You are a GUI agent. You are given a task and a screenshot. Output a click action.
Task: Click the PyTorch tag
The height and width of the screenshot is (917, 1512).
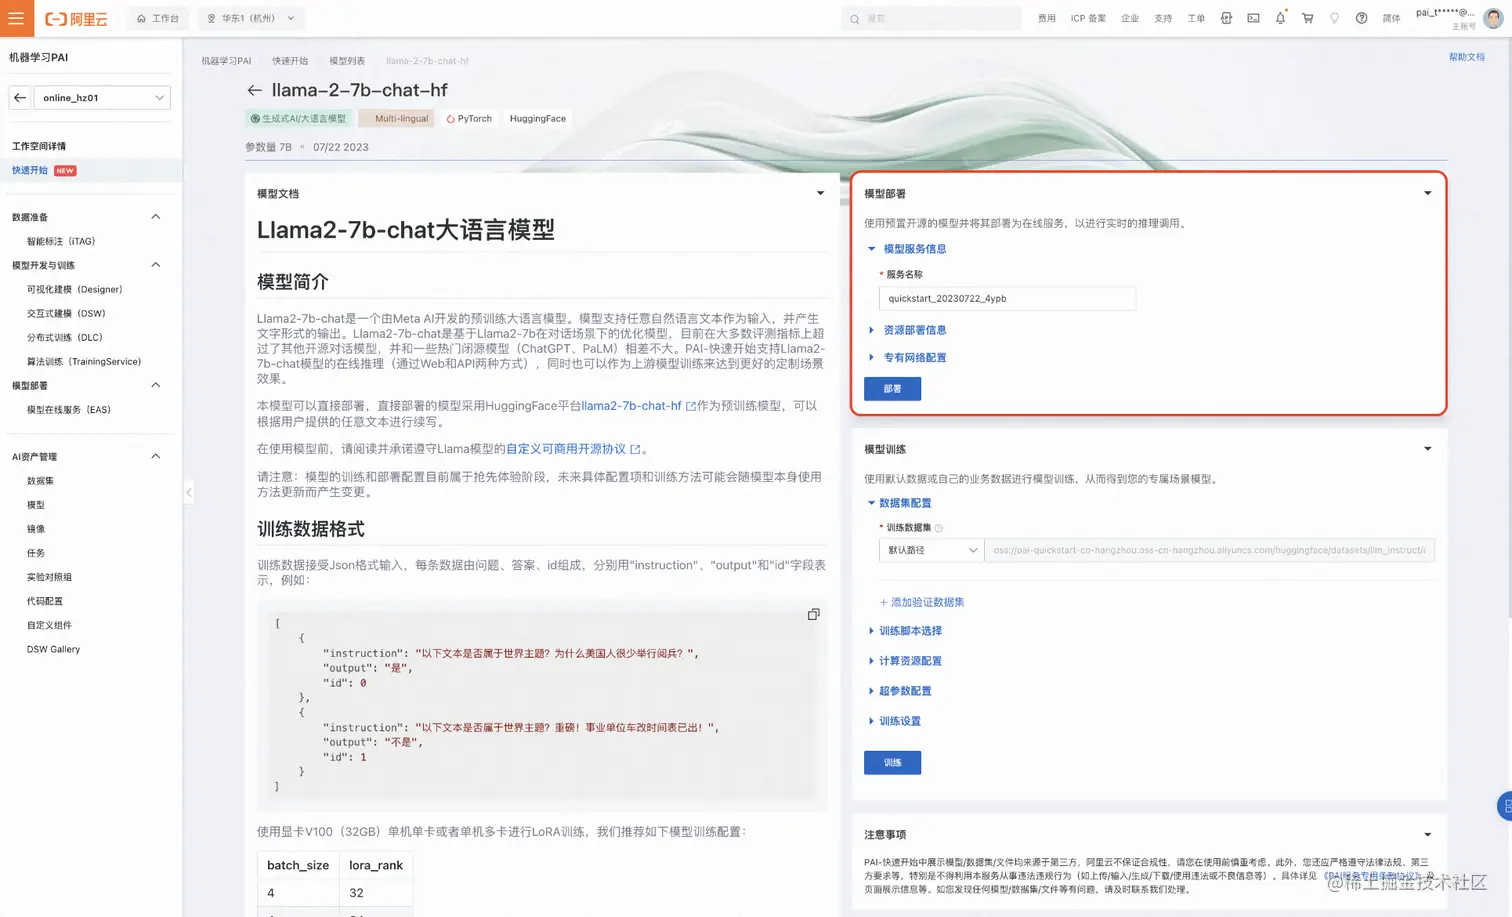pos(469,118)
